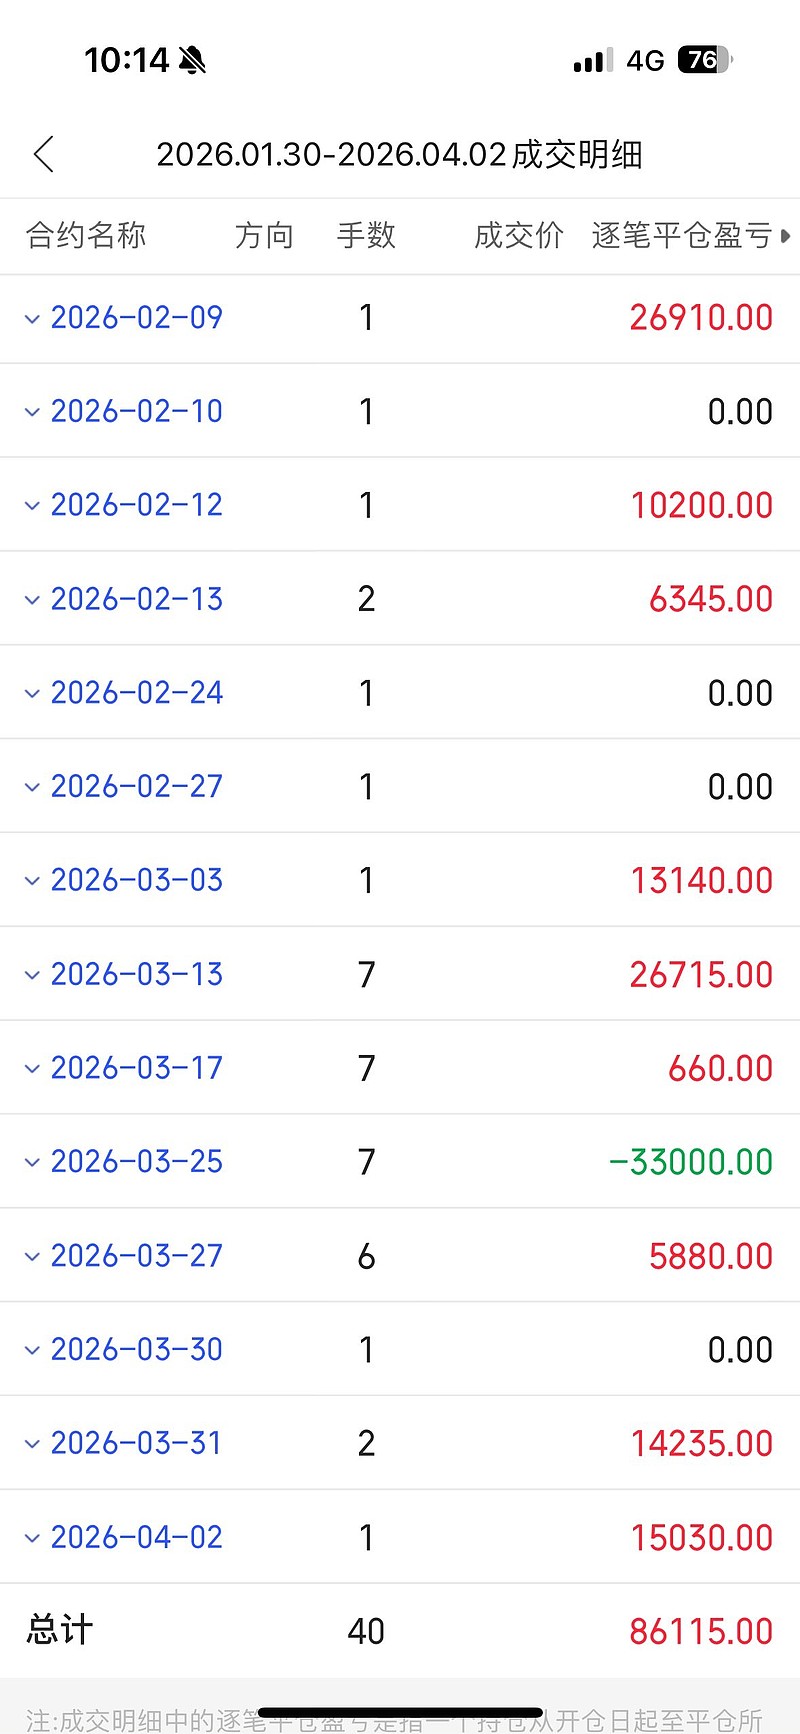This screenshot has width=800, height=1734.
Task: Tap the home indicator bar
Action: pyautogui.click(x=400, y=1713)
